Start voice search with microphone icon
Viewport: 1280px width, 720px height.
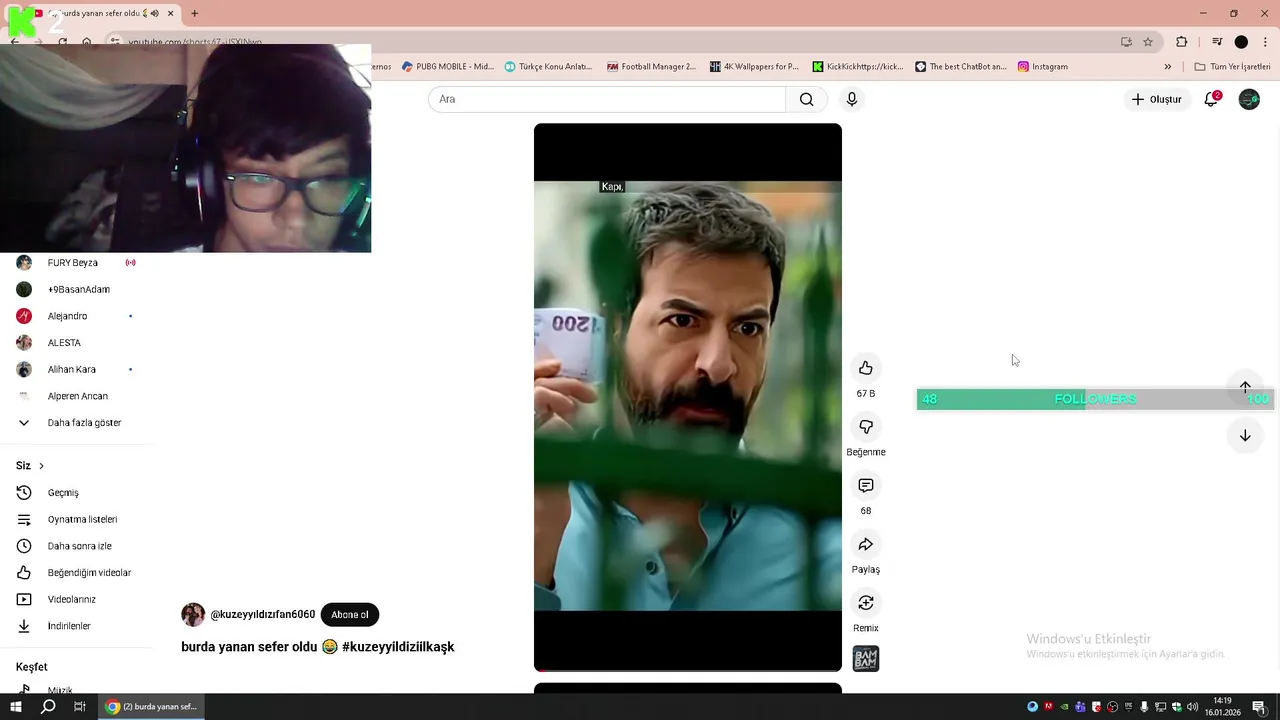[x=852, y=99]
